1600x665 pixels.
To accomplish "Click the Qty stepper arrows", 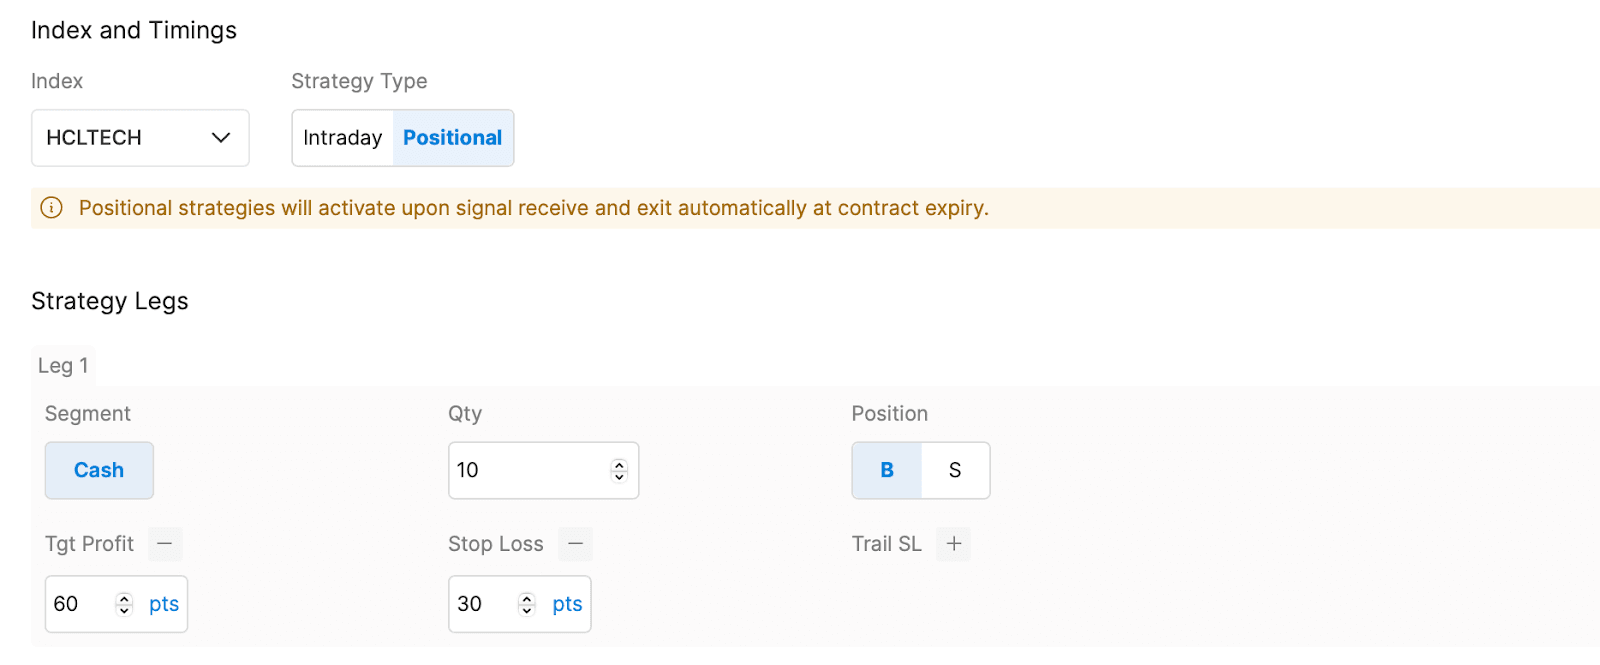I will click(x=619, y=470).
